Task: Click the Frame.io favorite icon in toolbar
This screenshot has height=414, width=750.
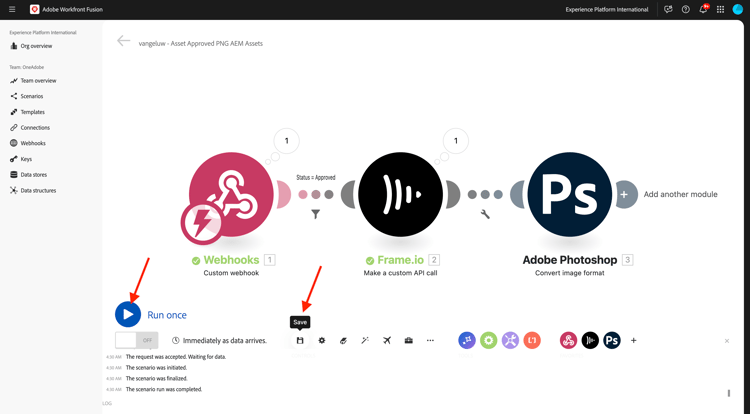Action: tap(590, 340)
